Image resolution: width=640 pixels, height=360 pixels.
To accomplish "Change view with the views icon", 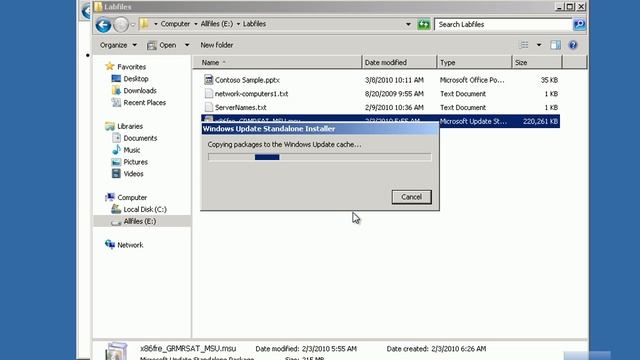I will tap(524, 45).
